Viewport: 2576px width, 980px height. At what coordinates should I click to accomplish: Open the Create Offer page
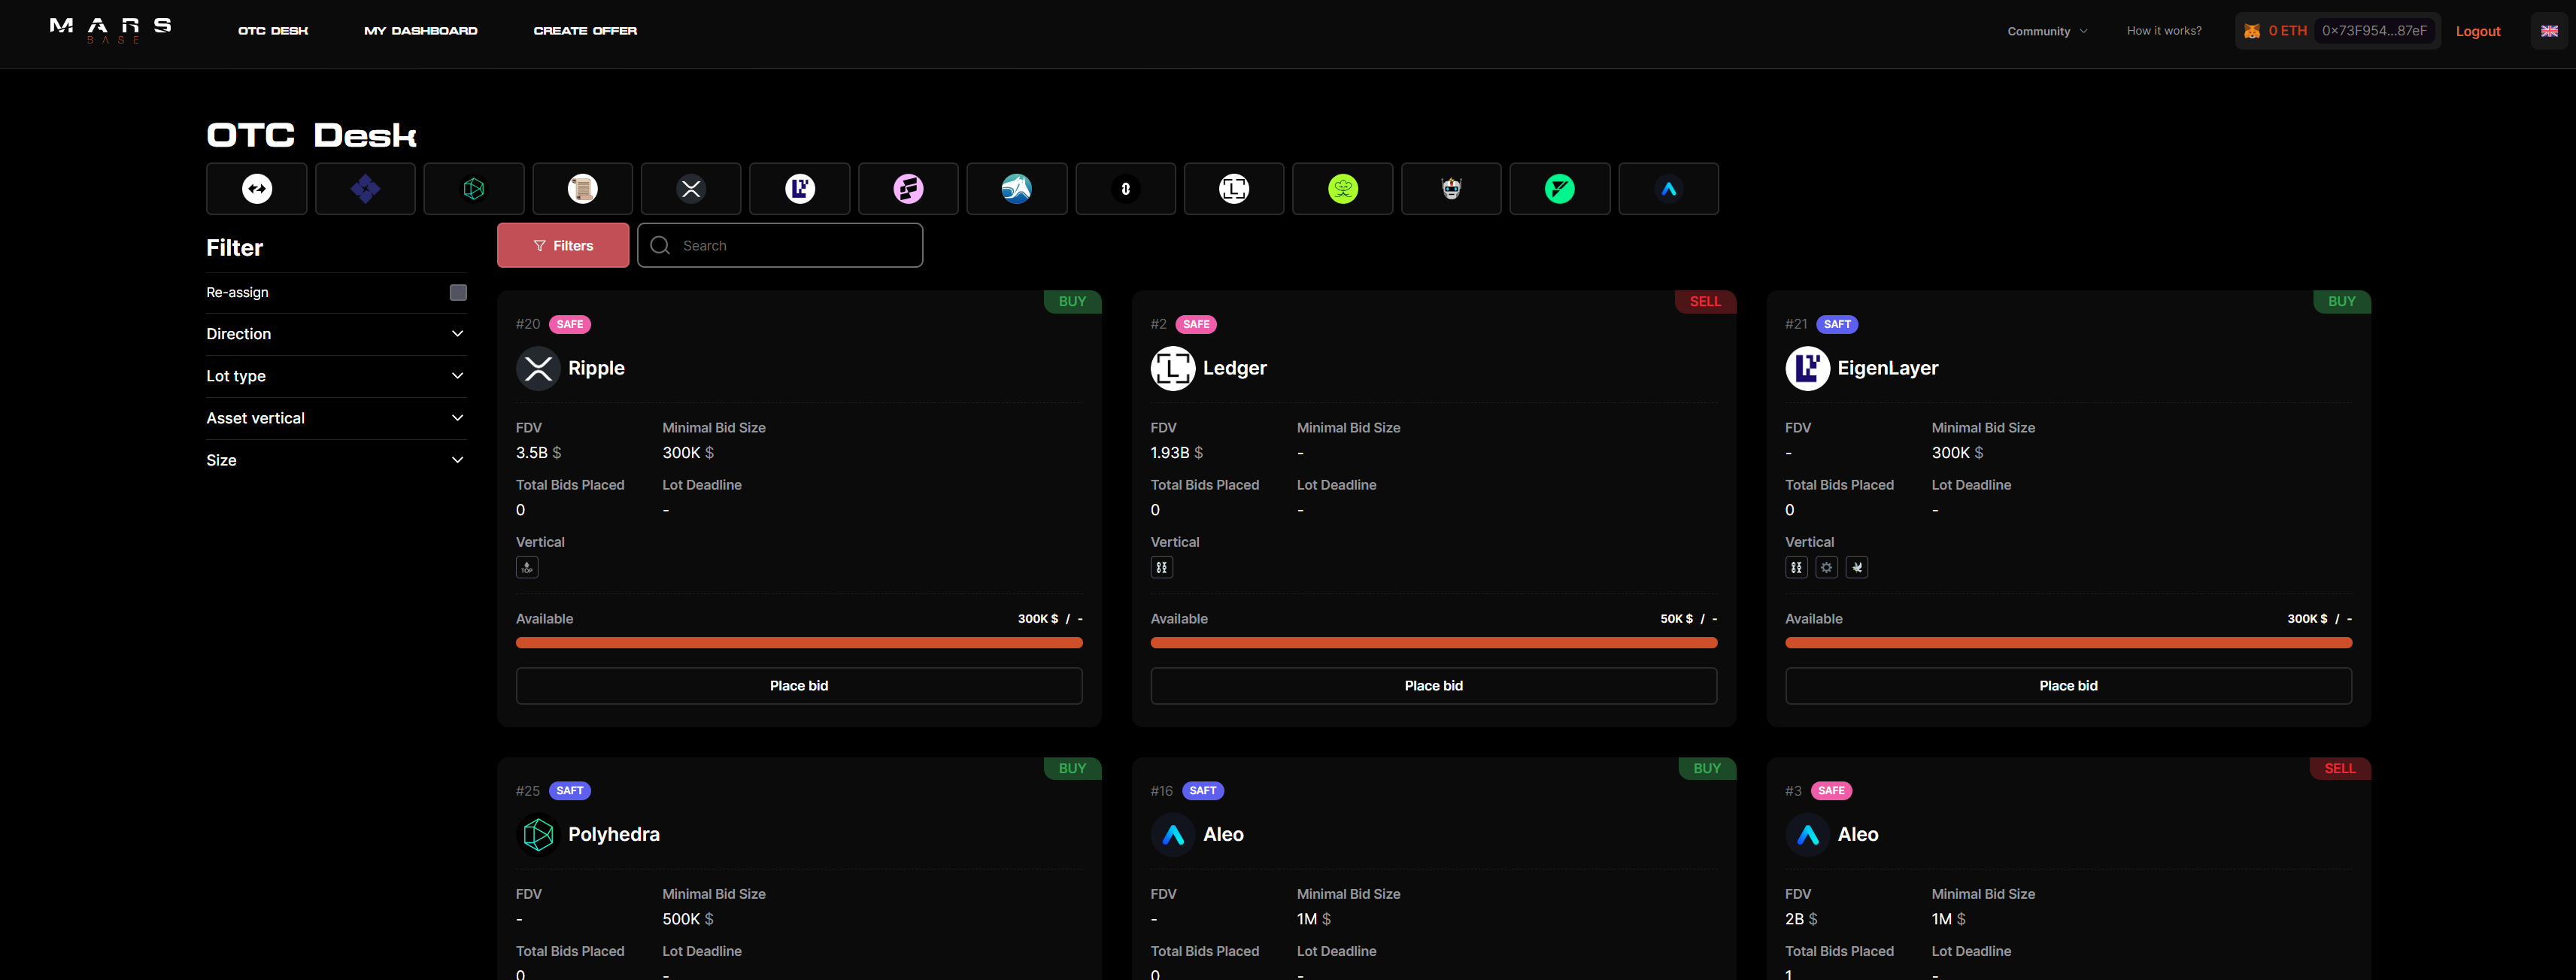click(585, 31)
